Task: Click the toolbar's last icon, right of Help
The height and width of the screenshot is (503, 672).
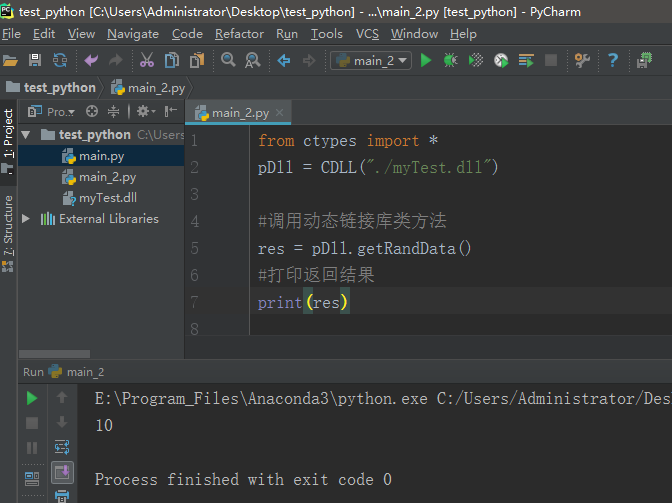Action: pyautogui.click(x=644, y=60)
